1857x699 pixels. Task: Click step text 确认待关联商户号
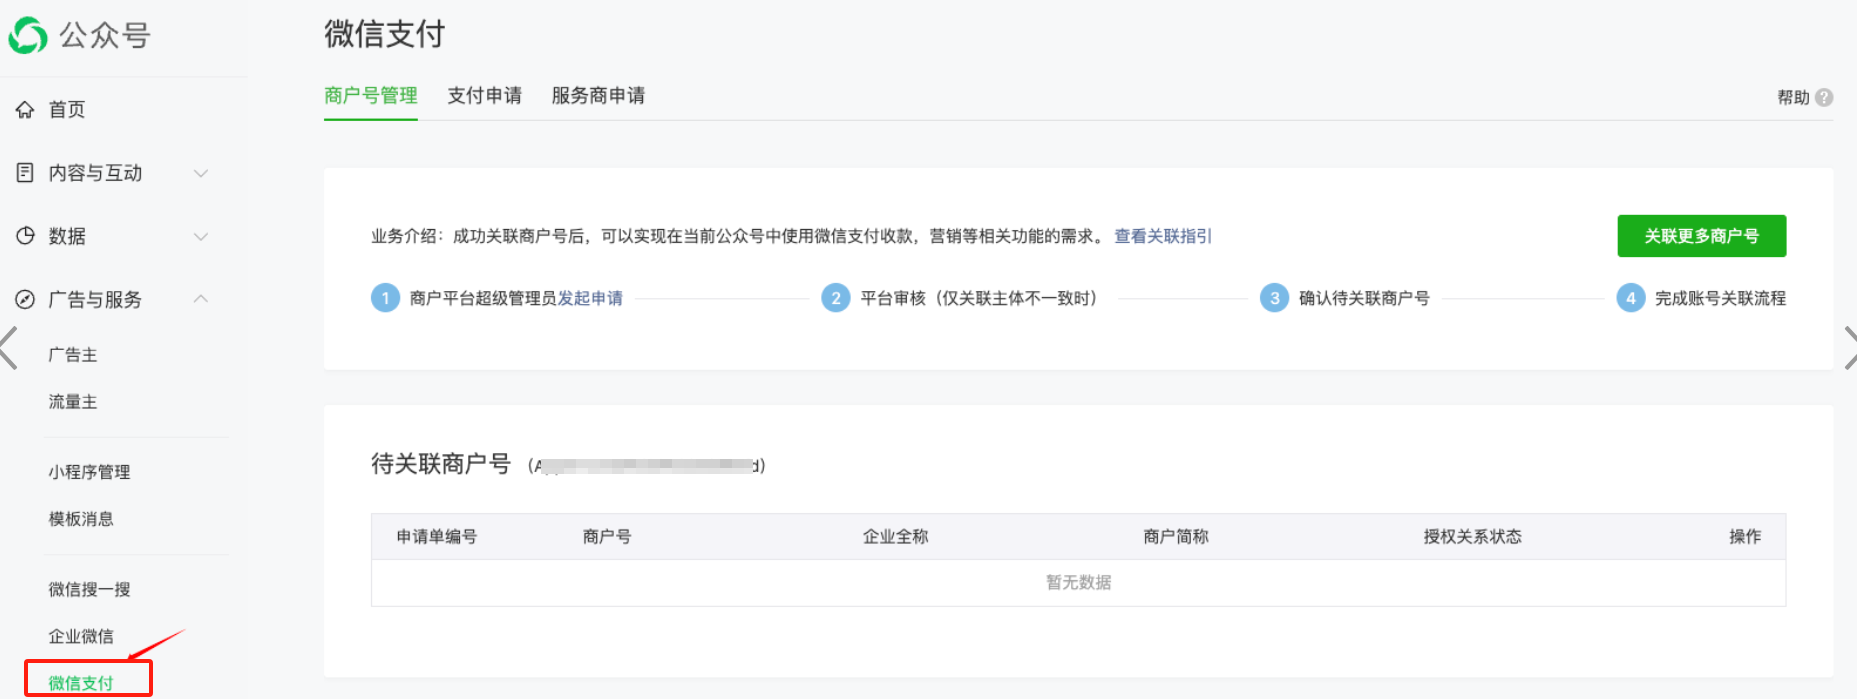coord(1364,298)
